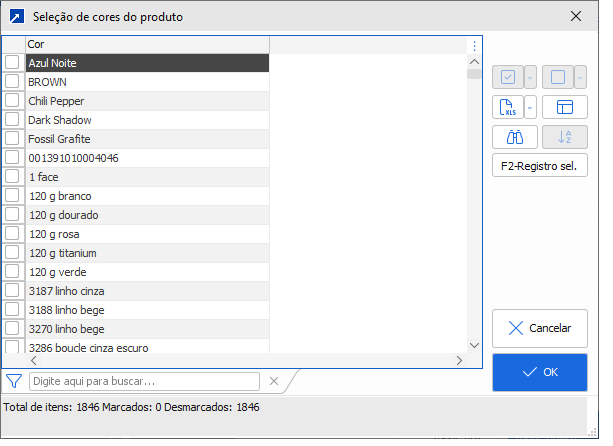Export the grid to XLS

point(507,107)
